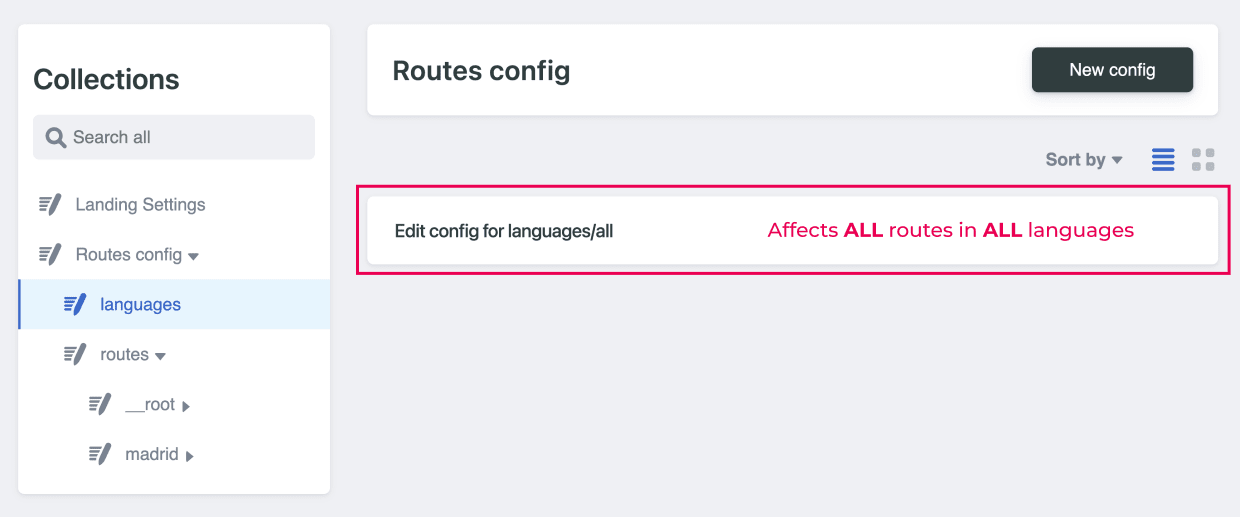Create a New config
This screenshot has width=1240, height=517.
pyautogui.click(x=1112, y=70)
